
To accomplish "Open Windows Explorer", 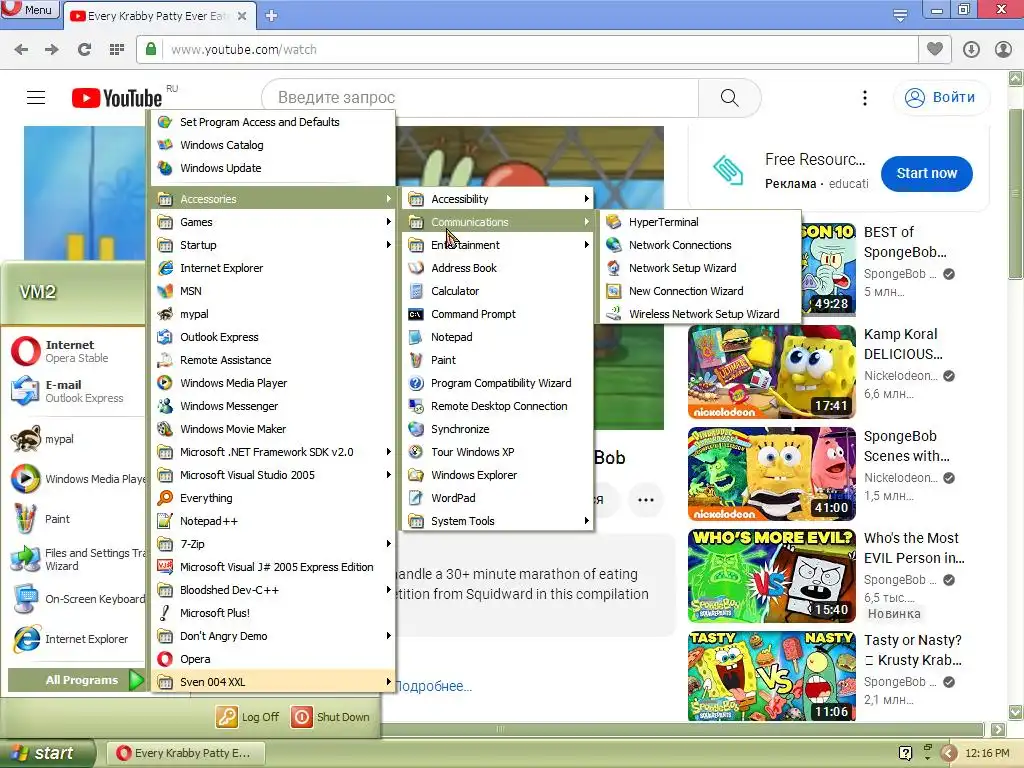I will 498,475.
